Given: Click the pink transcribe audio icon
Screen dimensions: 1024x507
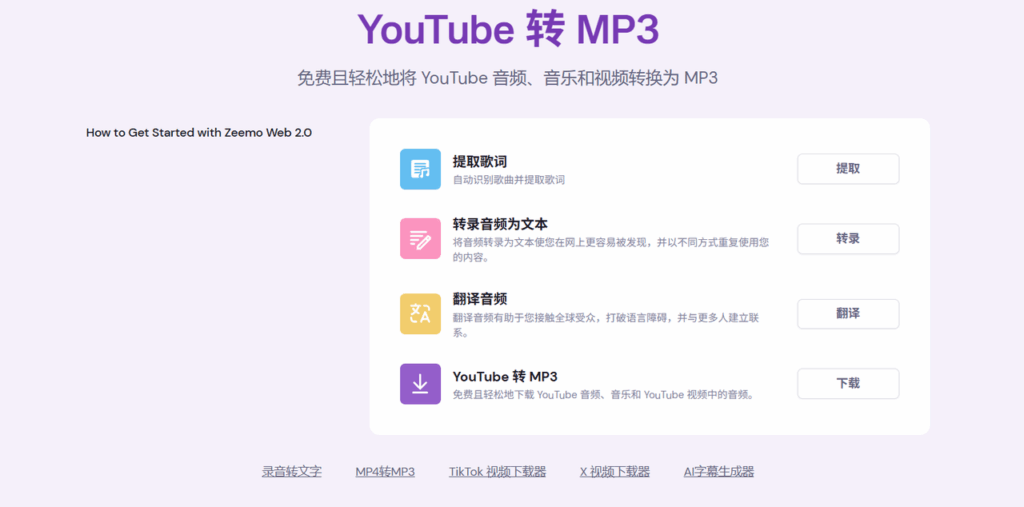Looking at the screenshot, I should click(x=420, y=238).
